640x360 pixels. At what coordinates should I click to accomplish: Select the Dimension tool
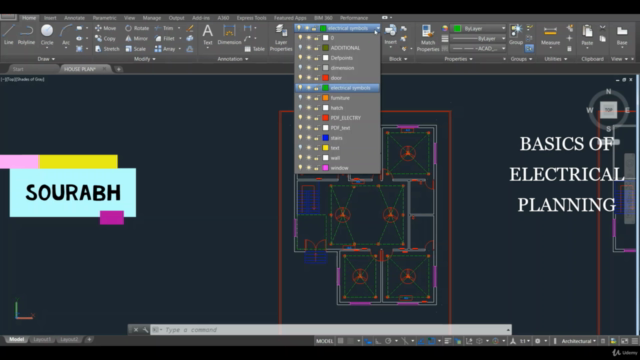pyautogui.click(x=229, y=34)
